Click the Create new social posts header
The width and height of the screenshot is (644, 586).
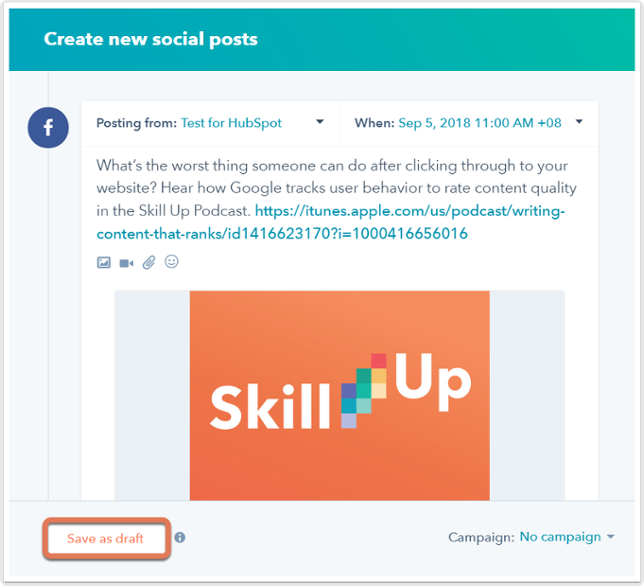[151, 41]
